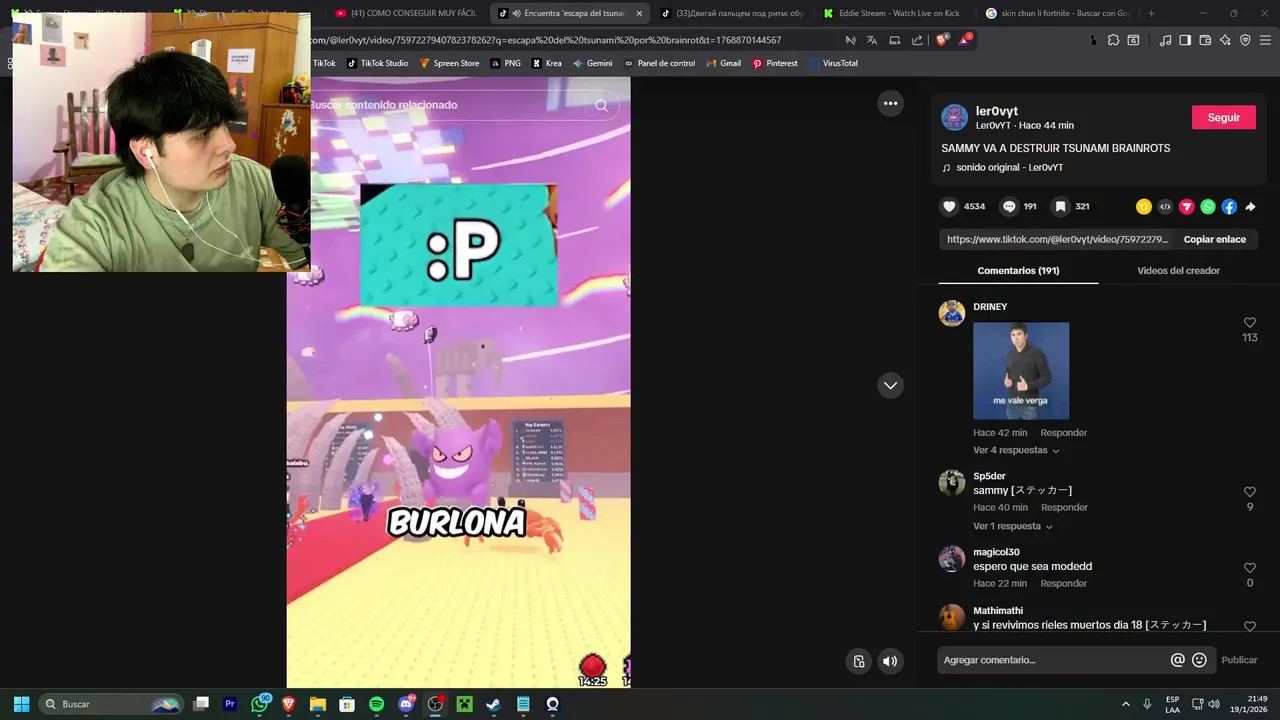The height and width of the screenshot is (720, 1280).
Task: Click Publicar to post the comment
Action: 1239,660
